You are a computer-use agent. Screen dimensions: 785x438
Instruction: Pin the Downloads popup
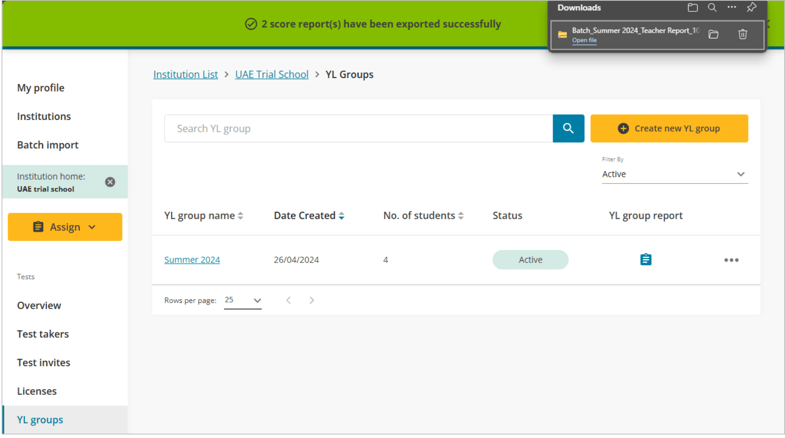click(x=751, y=8)
